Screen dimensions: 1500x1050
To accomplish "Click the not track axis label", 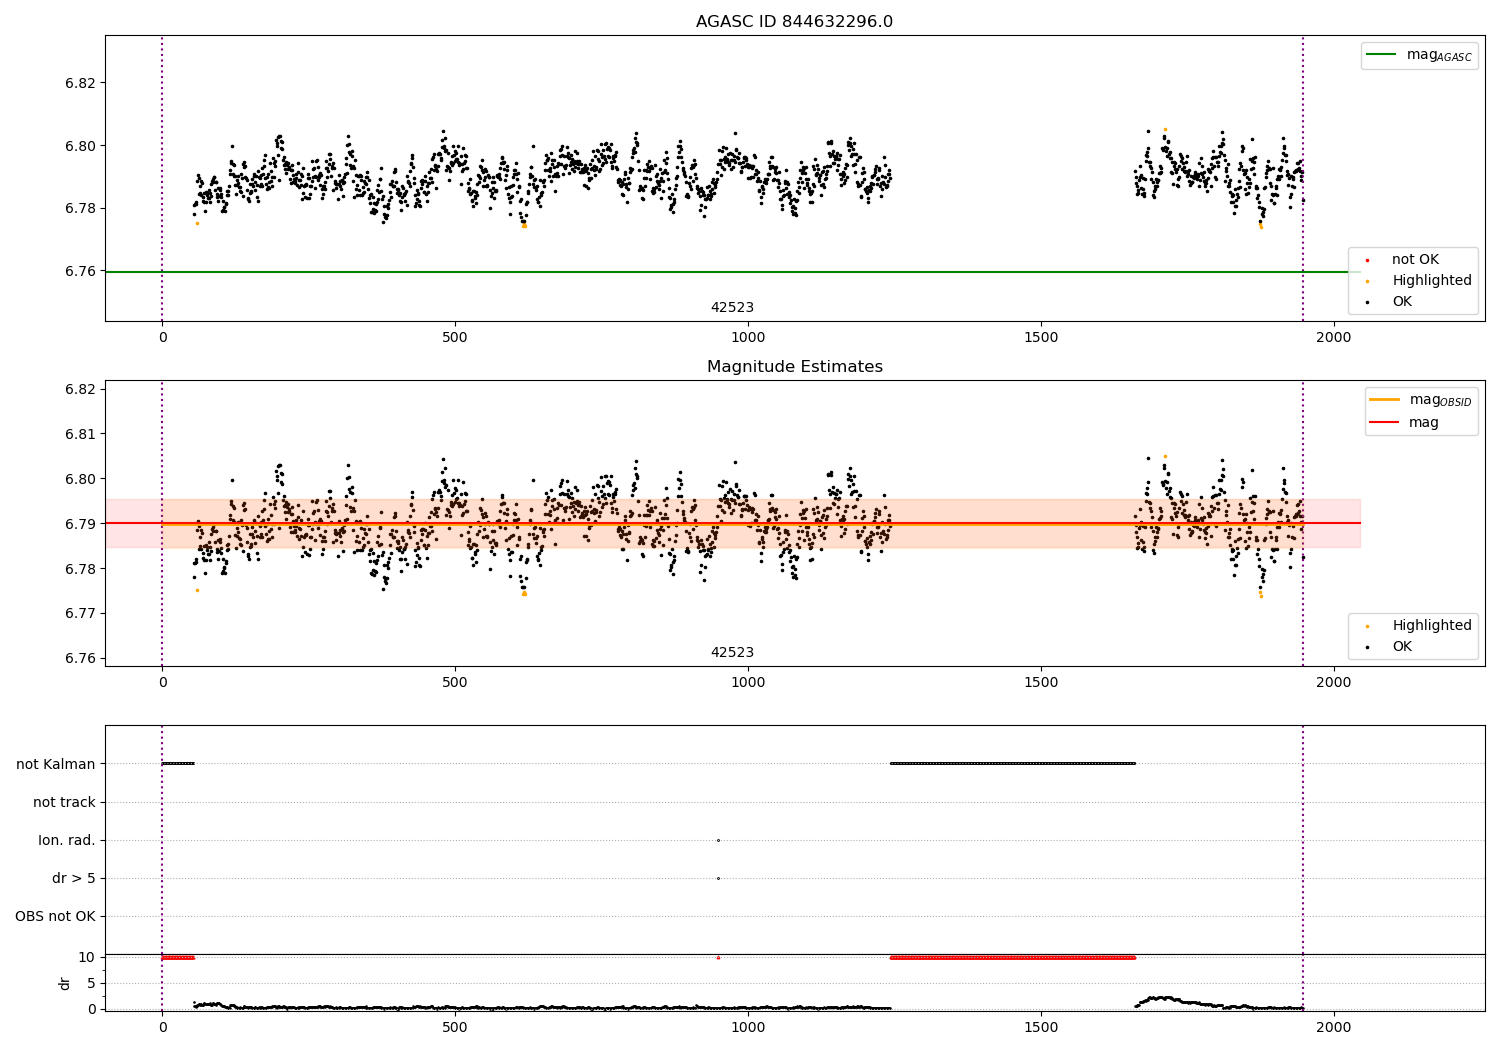I will 64,802.
